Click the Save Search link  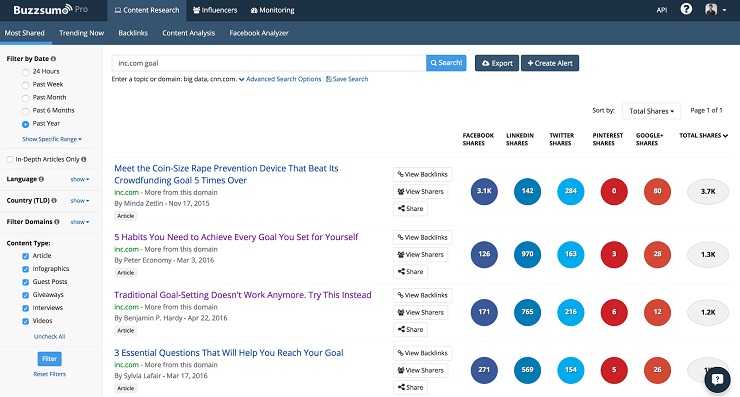tap(347, 79)
